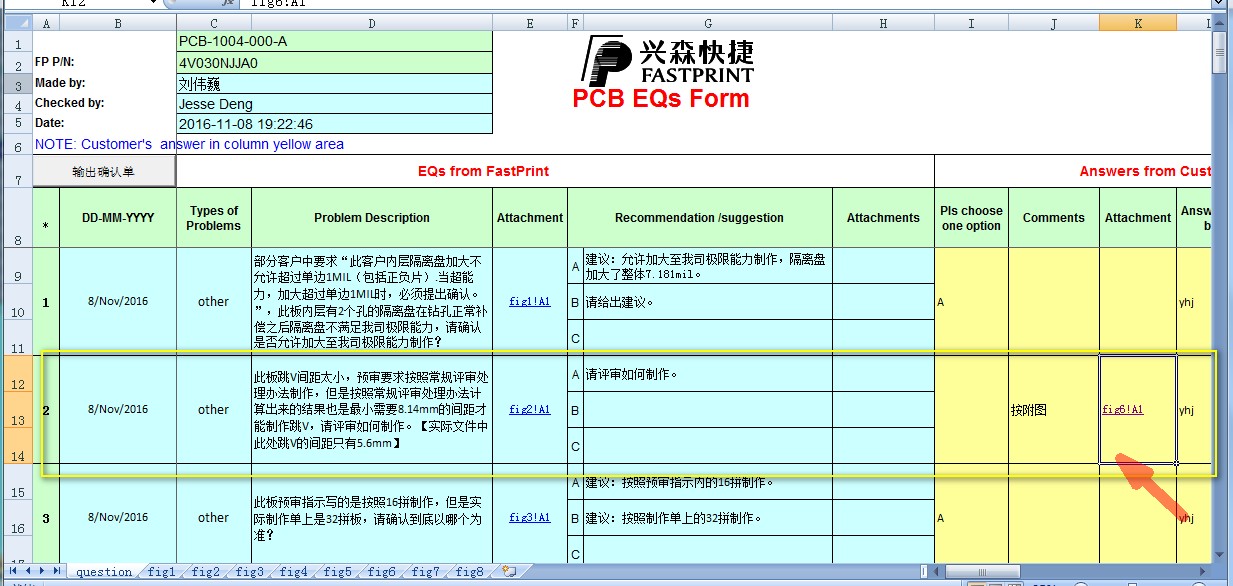Switch to the fig2 sheet tab
Viewport: 1233px width, 586px height.
(205, 572)
